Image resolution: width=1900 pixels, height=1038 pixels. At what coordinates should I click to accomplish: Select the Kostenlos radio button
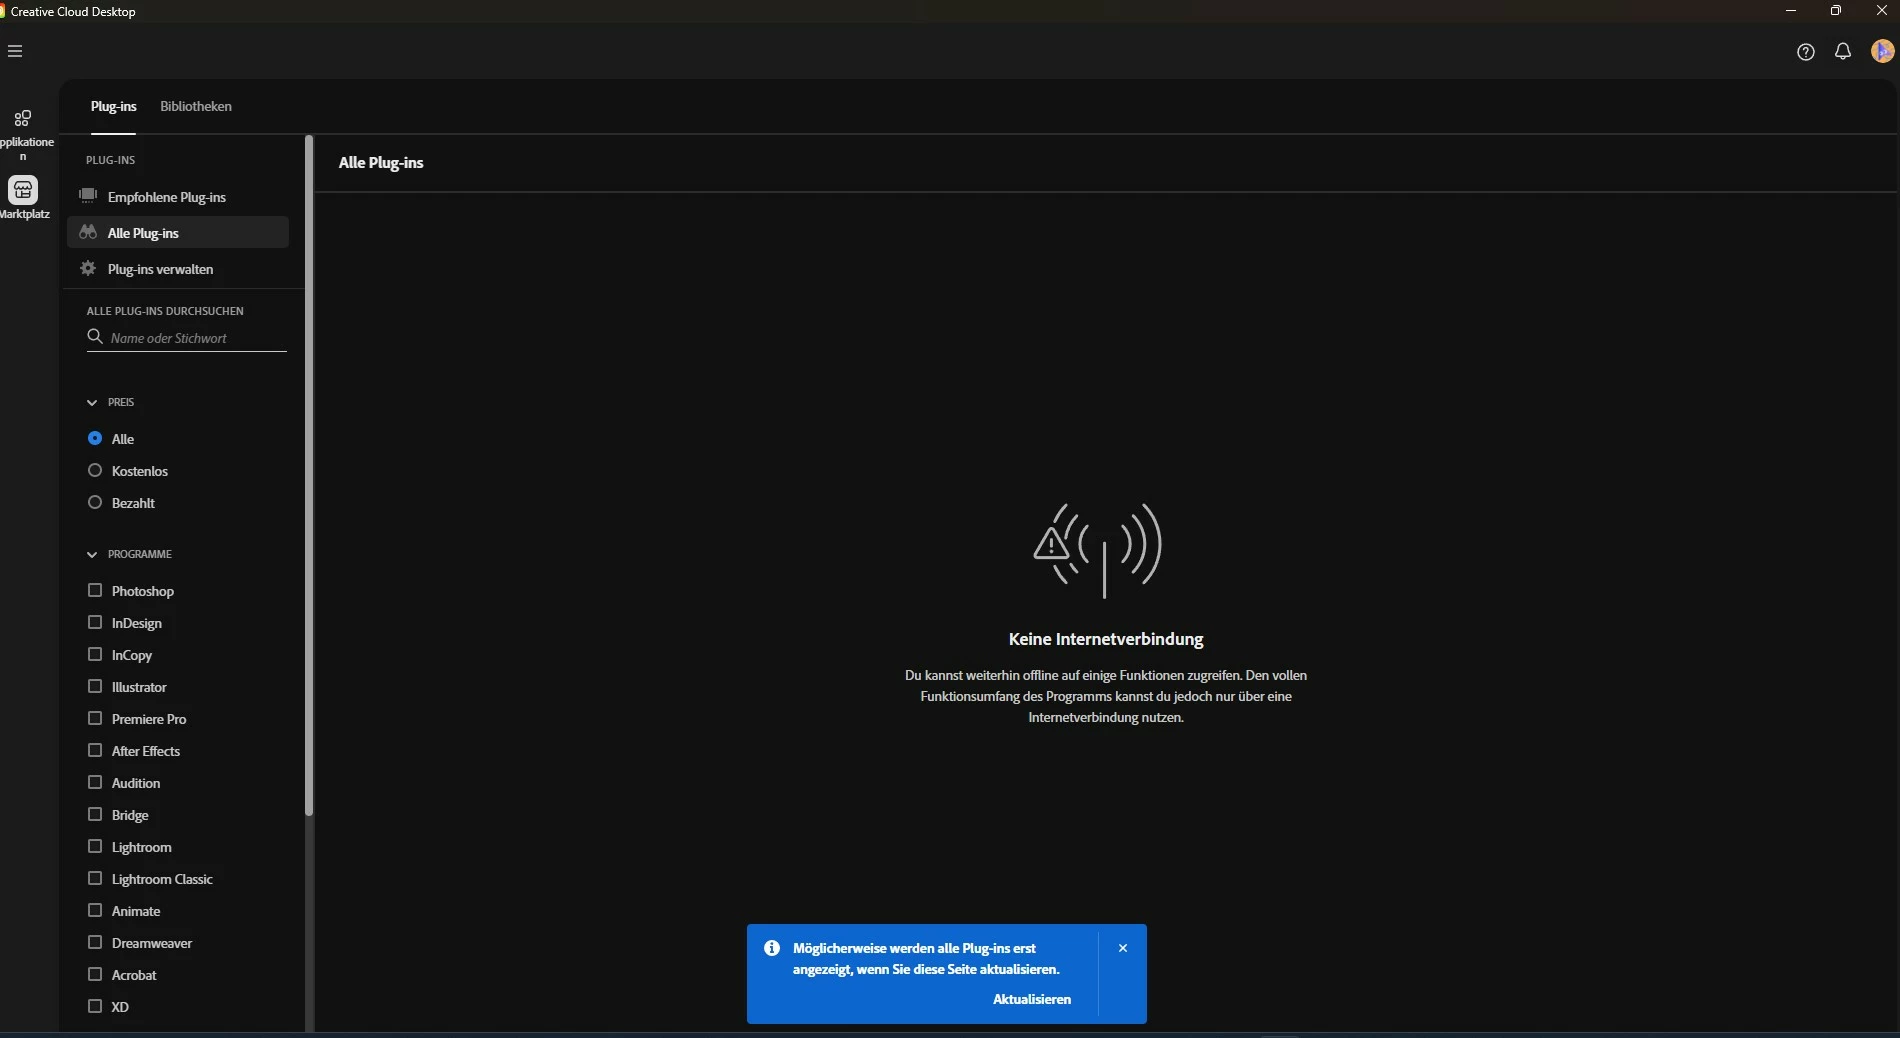(x=95, y=470)
